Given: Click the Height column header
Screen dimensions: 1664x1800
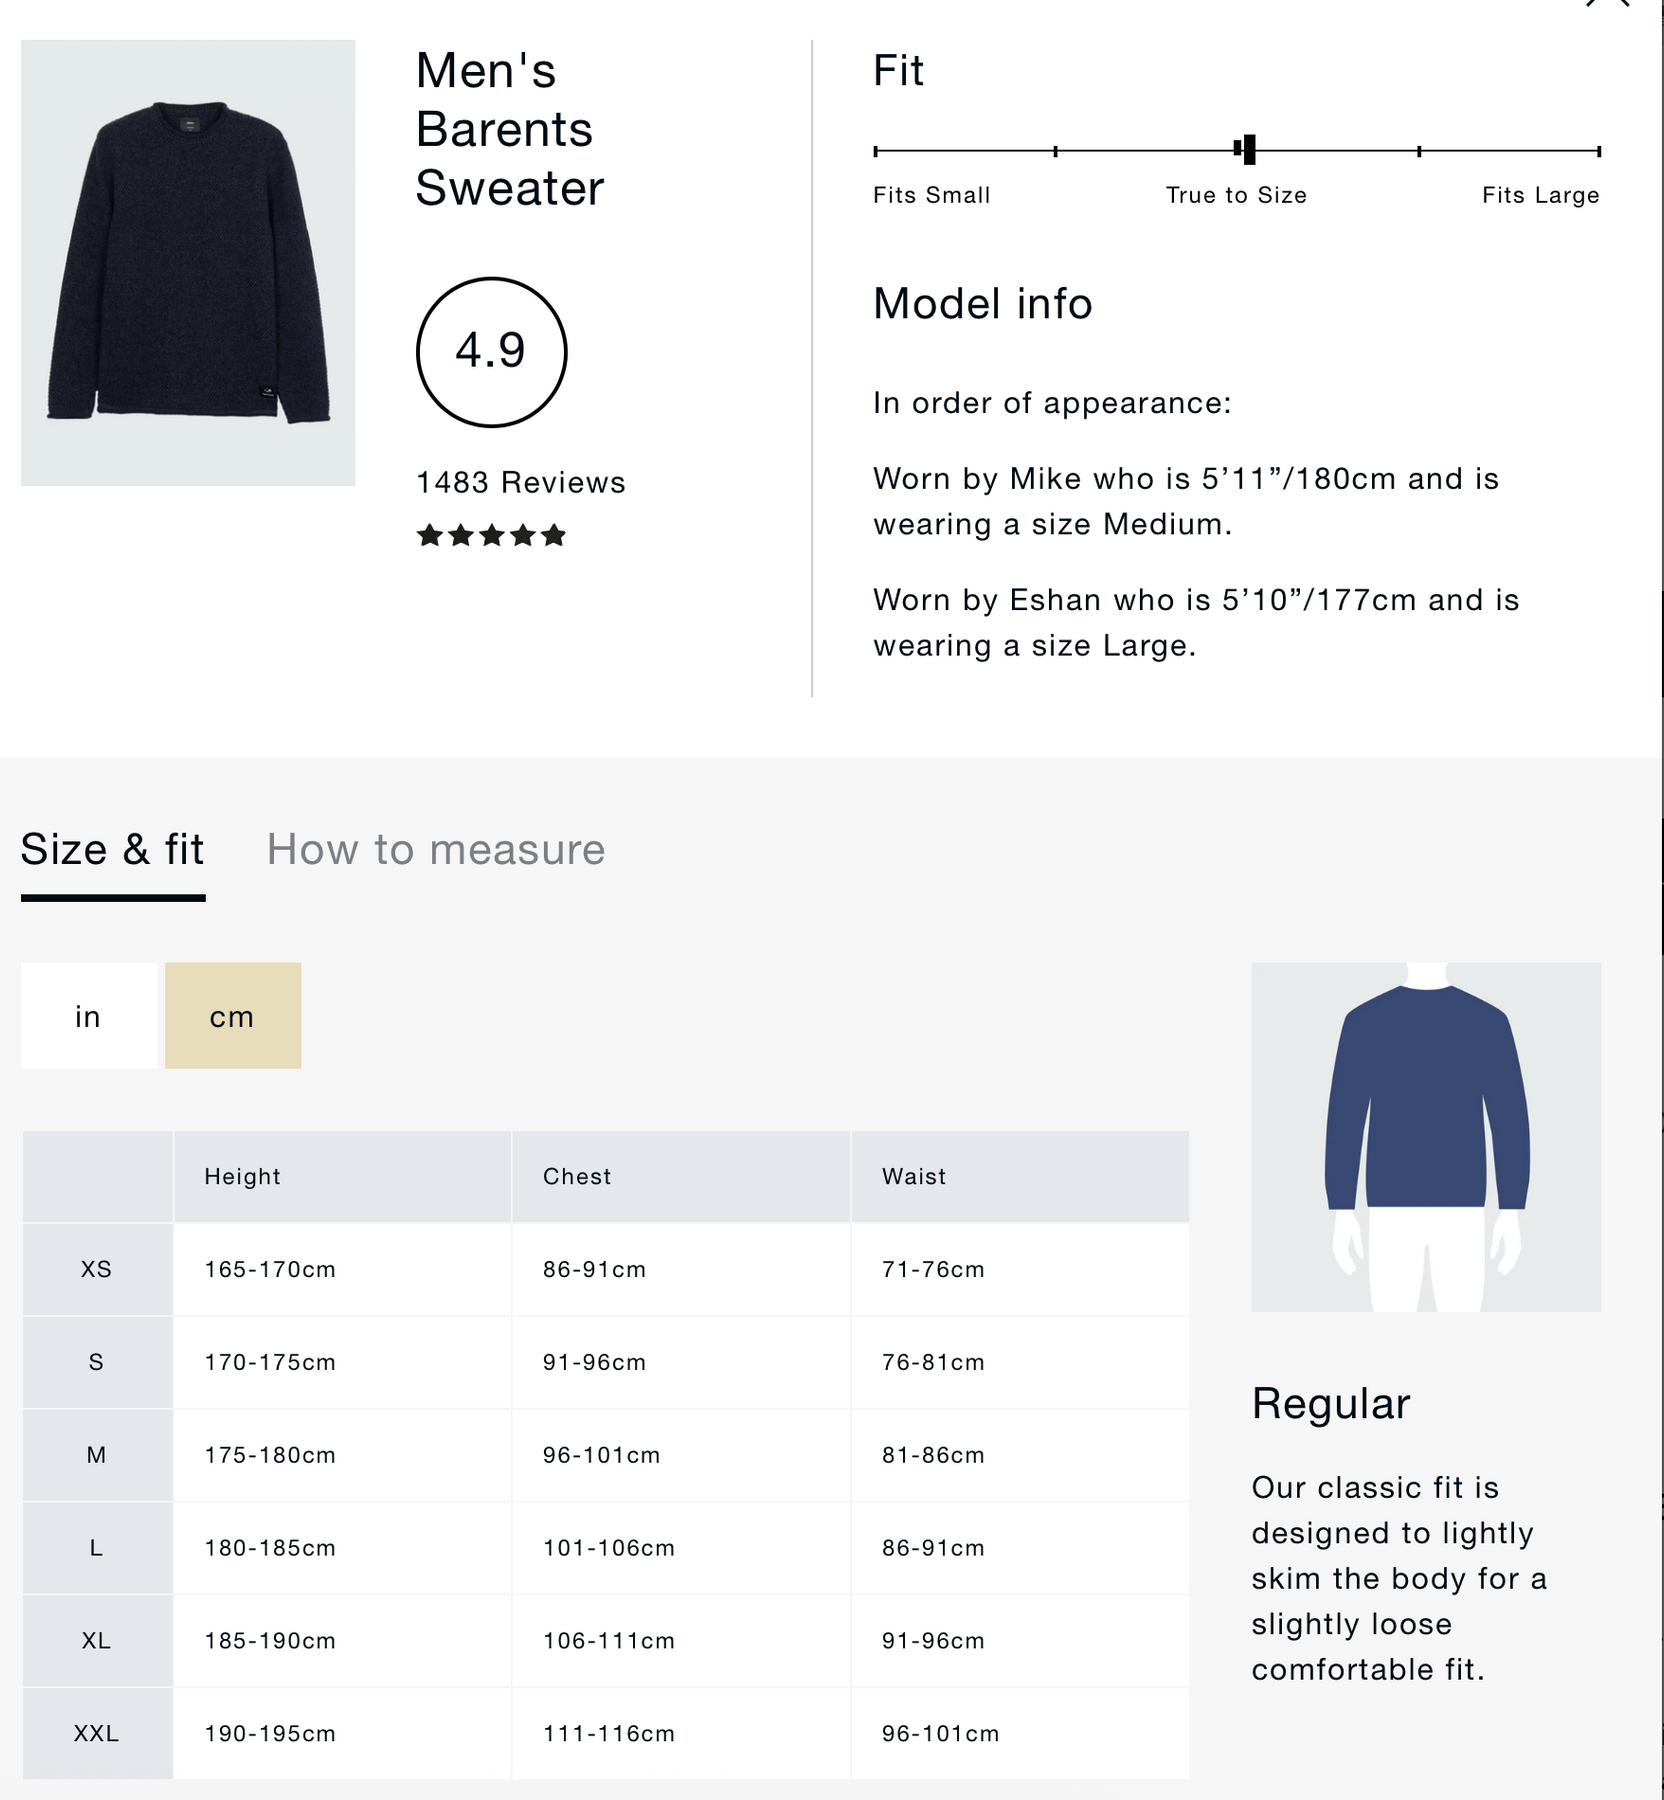Looking at the screenshot, I should (242, 1177).
